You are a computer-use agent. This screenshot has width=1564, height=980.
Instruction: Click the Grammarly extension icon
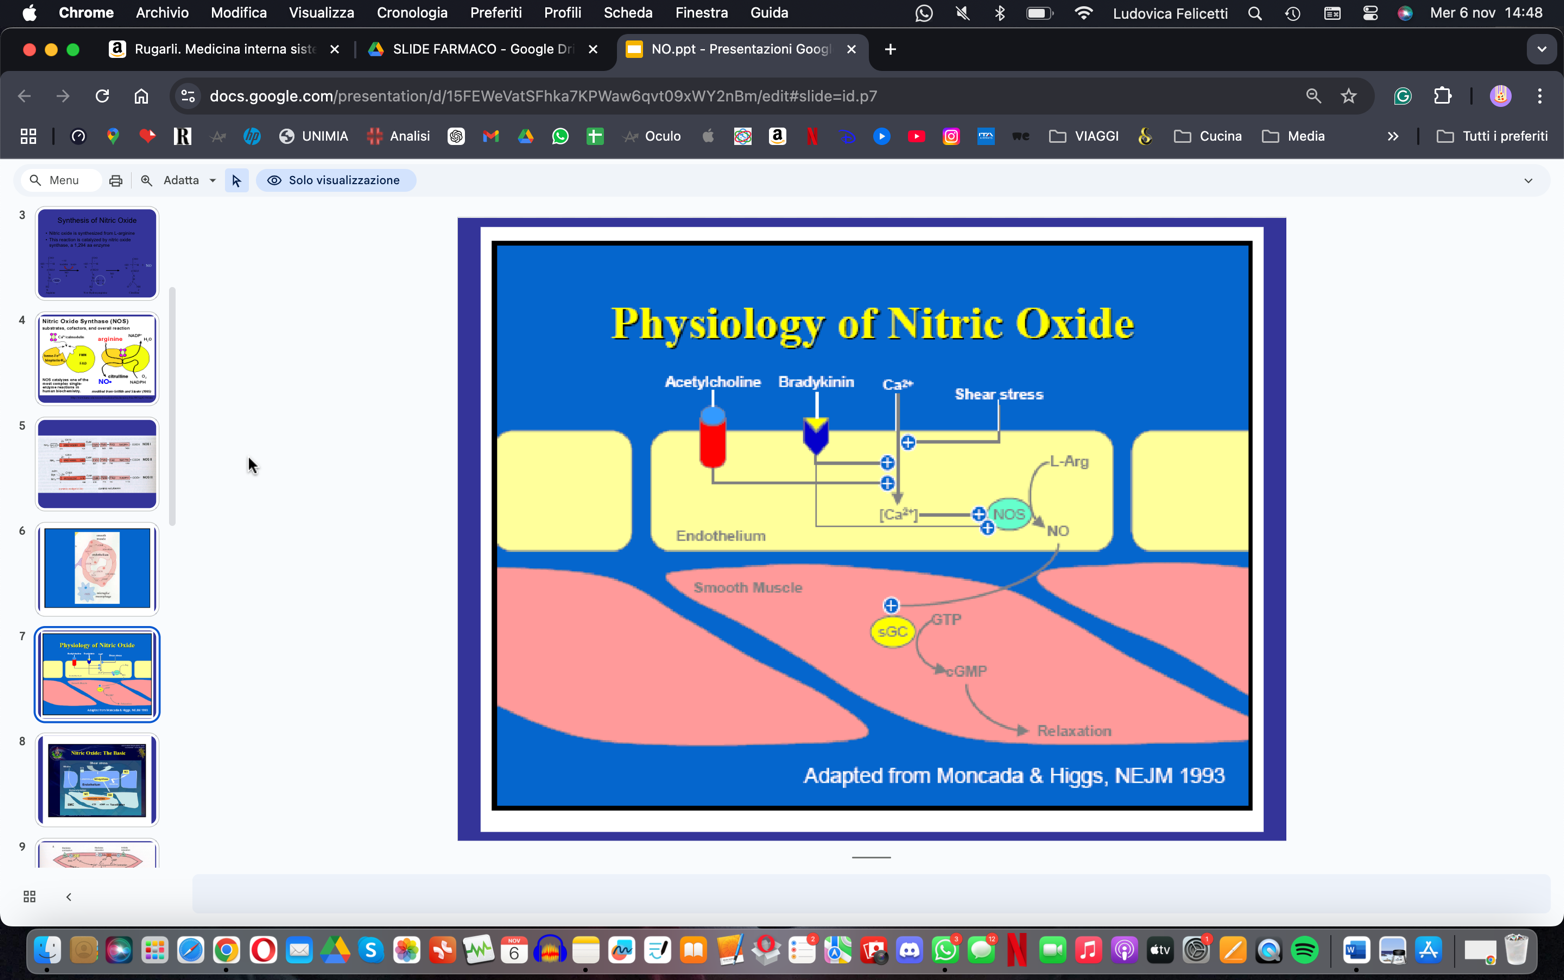pyautogui.click(x=1403, y=96)
